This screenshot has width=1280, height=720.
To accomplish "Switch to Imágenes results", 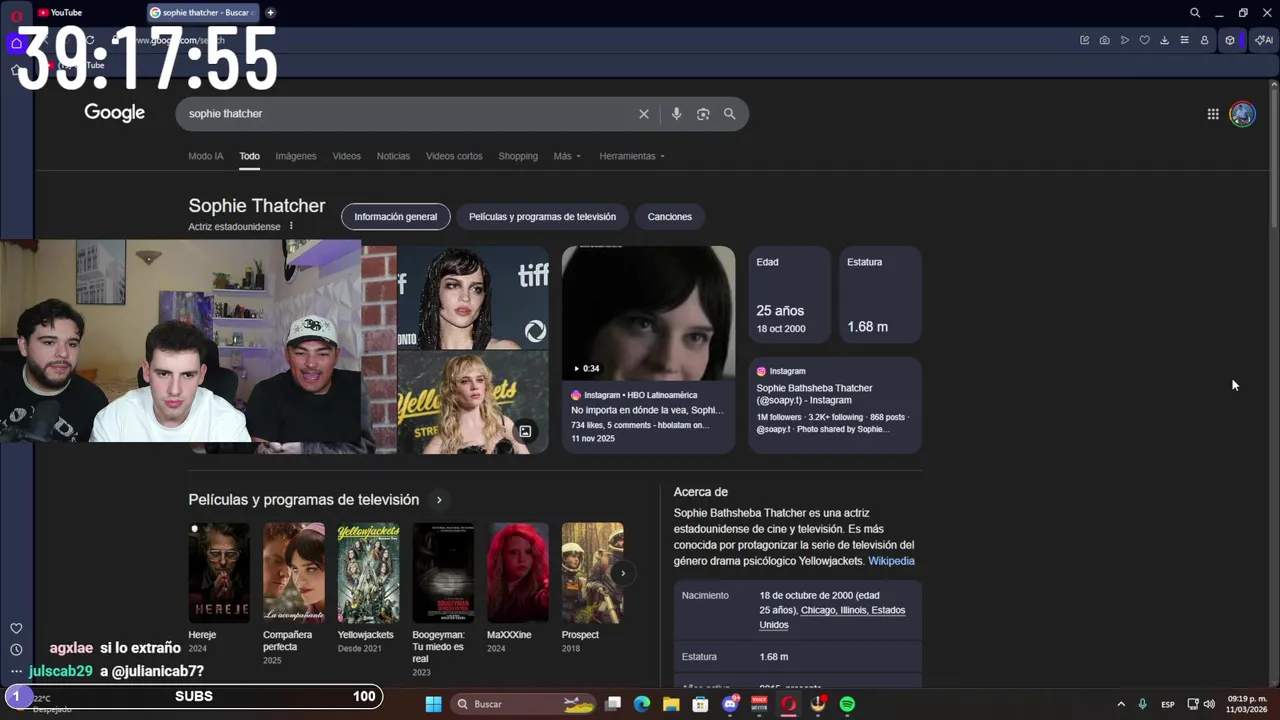I will [296, 156].
